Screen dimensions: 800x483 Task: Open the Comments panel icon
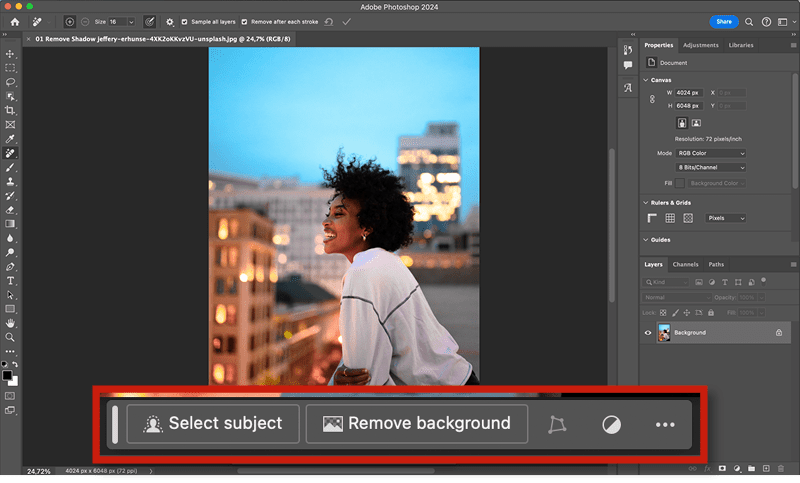628,65
